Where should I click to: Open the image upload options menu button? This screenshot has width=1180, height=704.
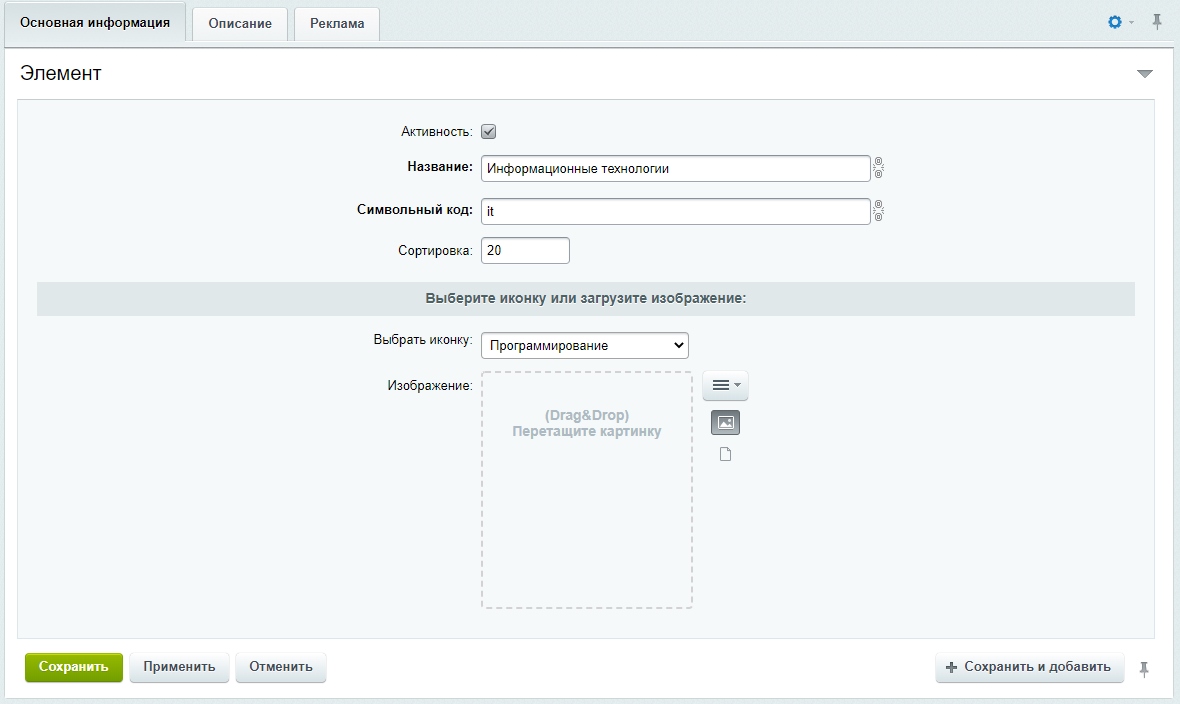725,386
